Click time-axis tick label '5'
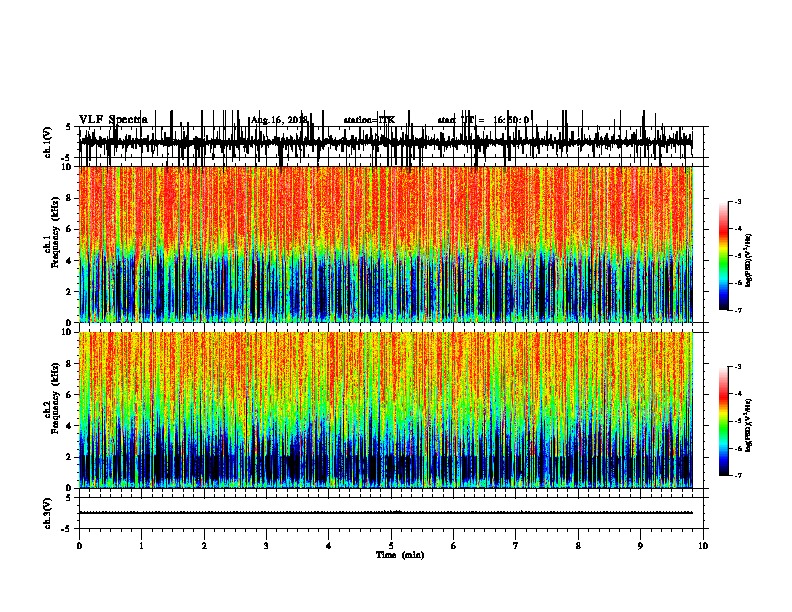Screen dimensions: 792x612 click(x=391, y=546)
